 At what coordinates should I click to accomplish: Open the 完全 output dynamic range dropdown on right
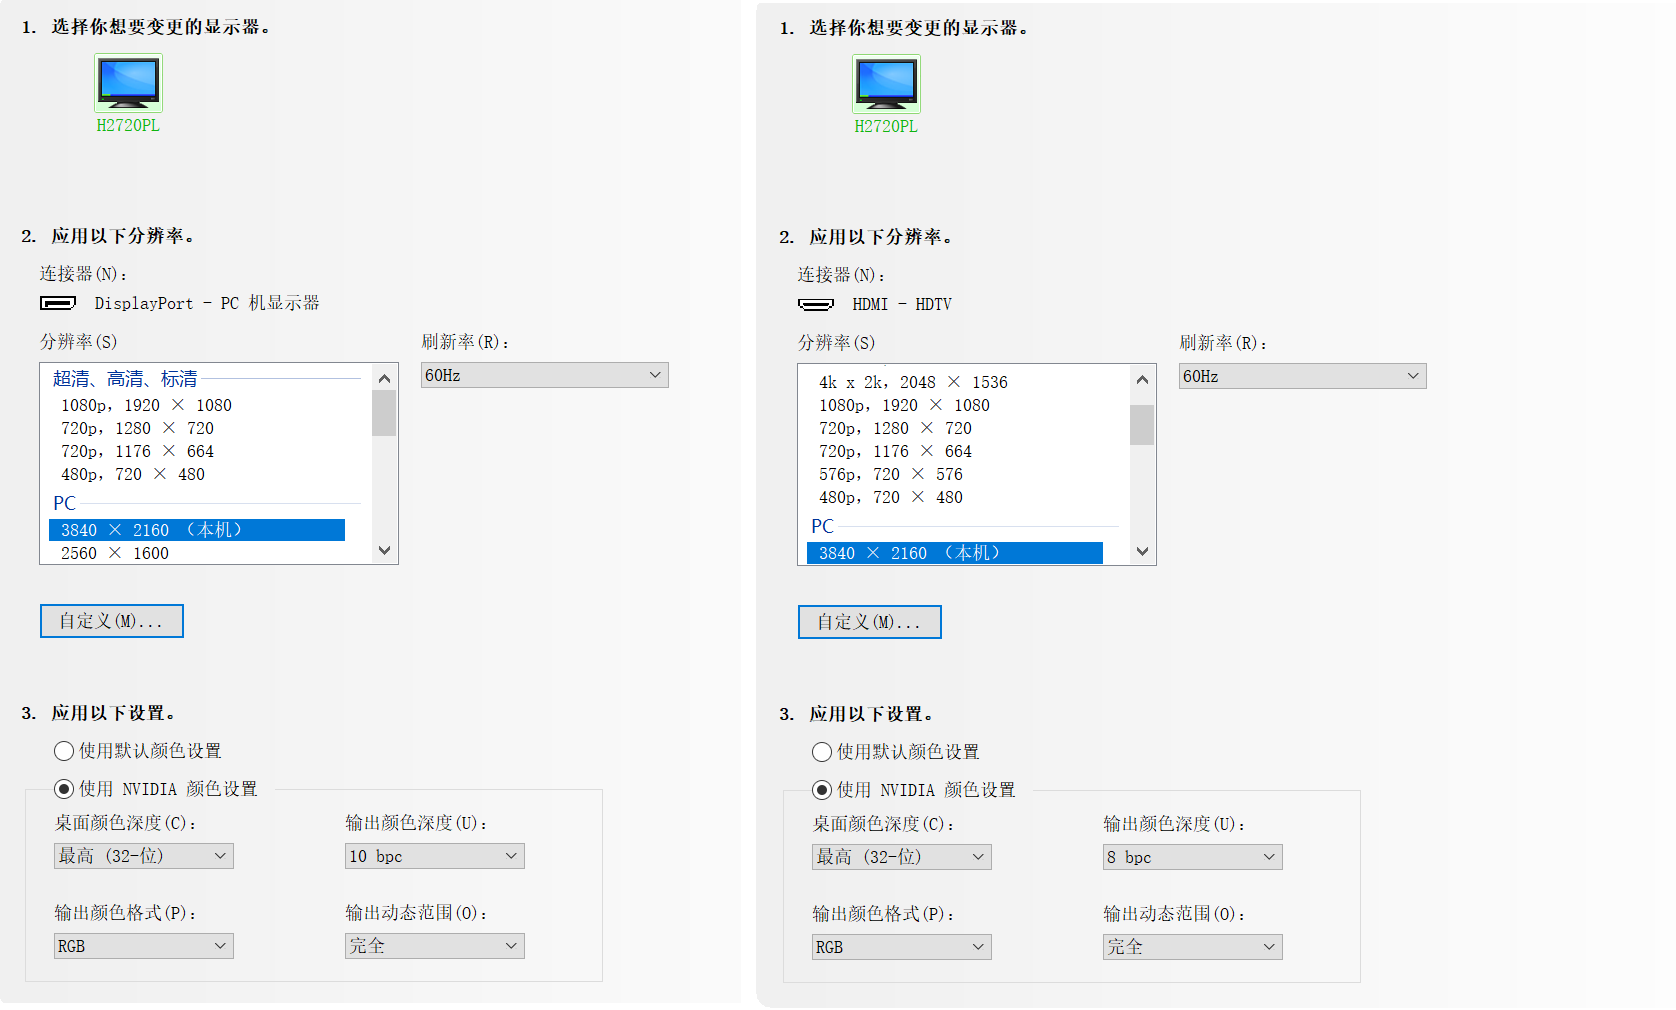pyautogui.click(x=1192, y=946)
